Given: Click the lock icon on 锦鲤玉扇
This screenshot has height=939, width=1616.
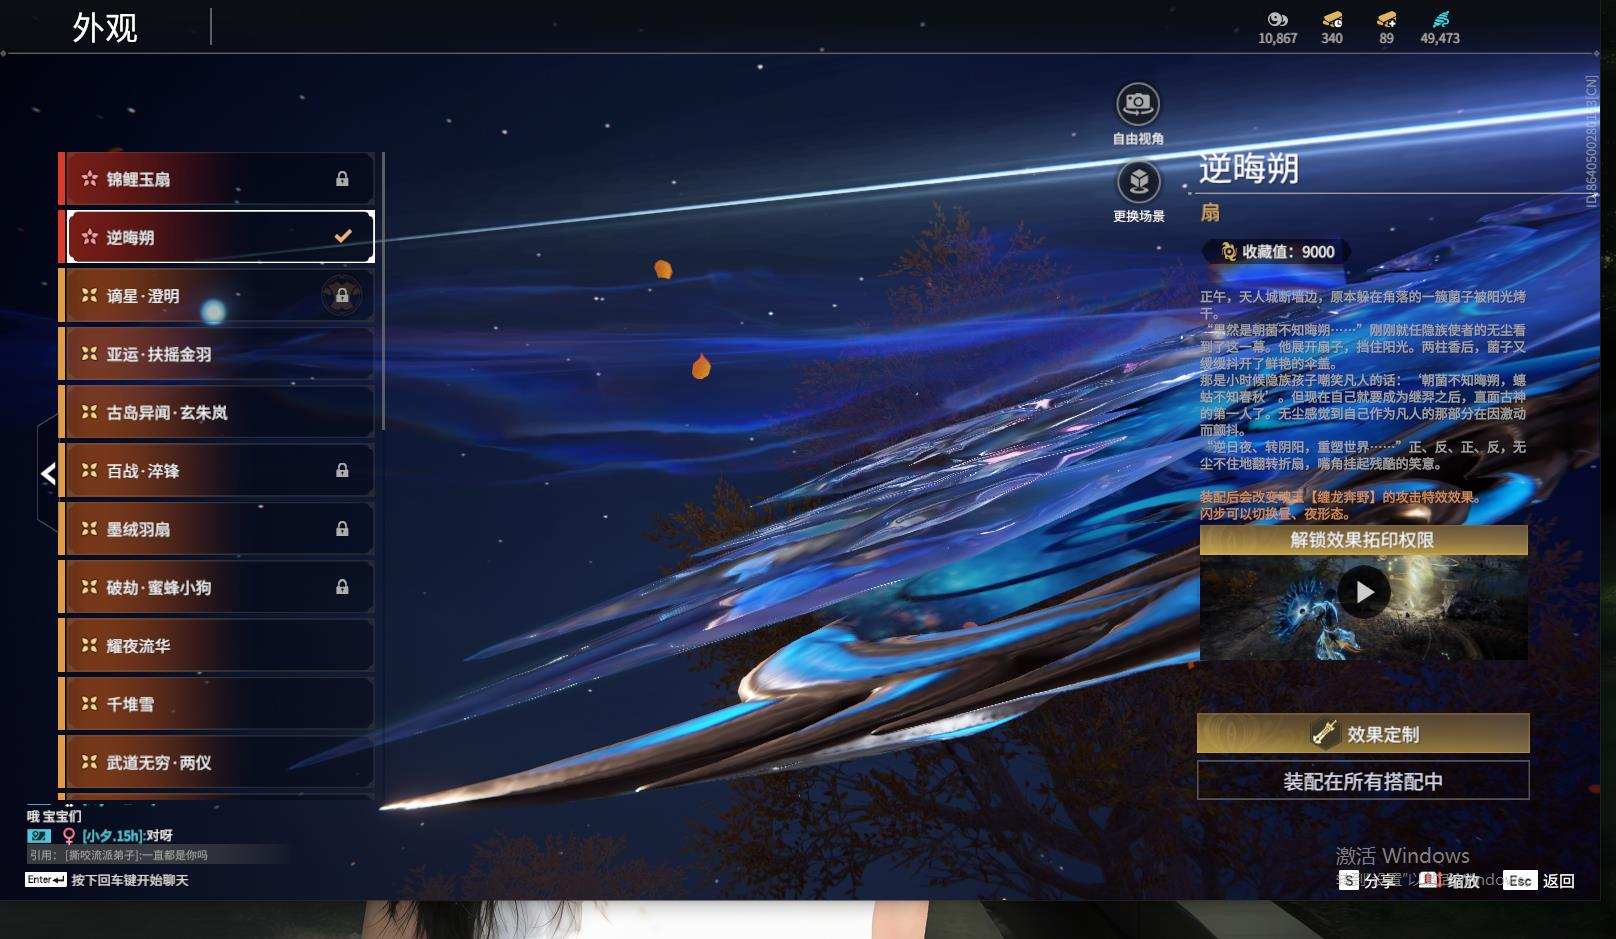Looking at the screenshot, I should pos(342,179).
